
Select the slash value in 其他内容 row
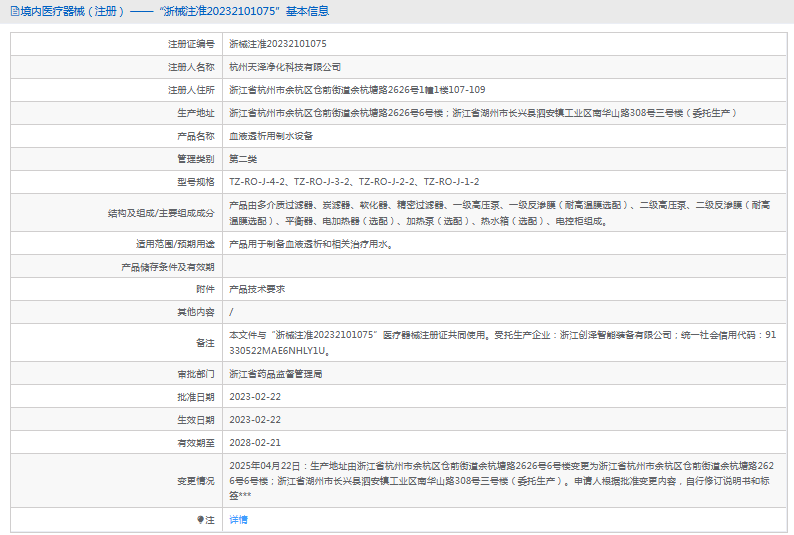click(x=231, y=312)
